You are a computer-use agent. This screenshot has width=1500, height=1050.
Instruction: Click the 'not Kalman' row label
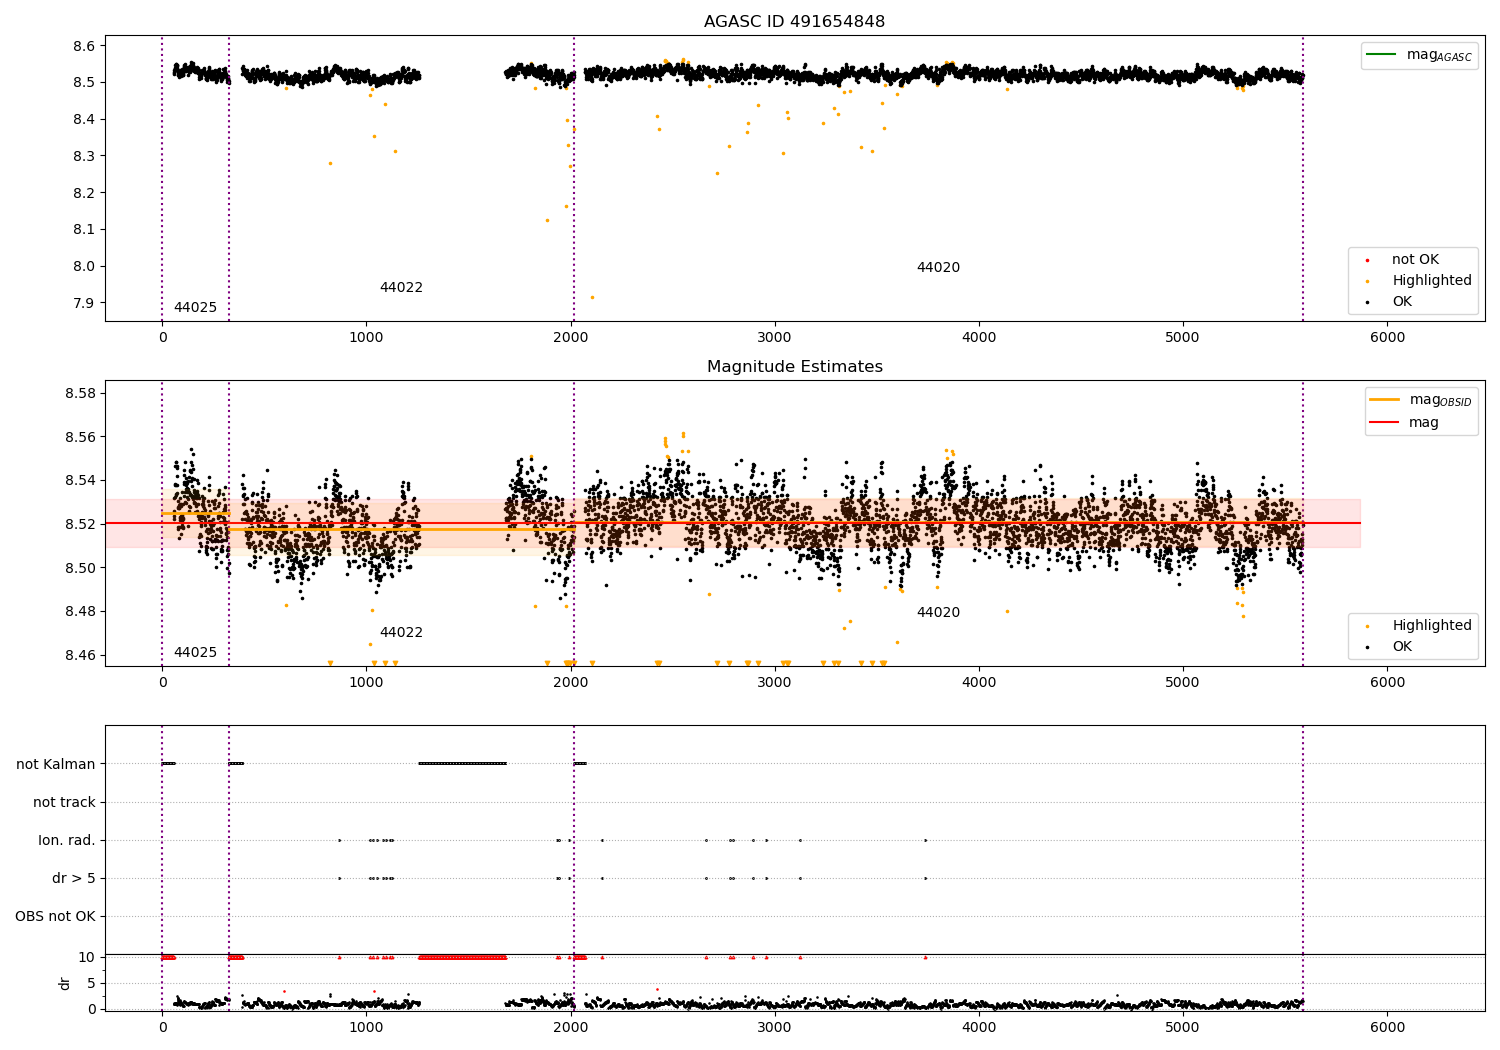[56, 765]
